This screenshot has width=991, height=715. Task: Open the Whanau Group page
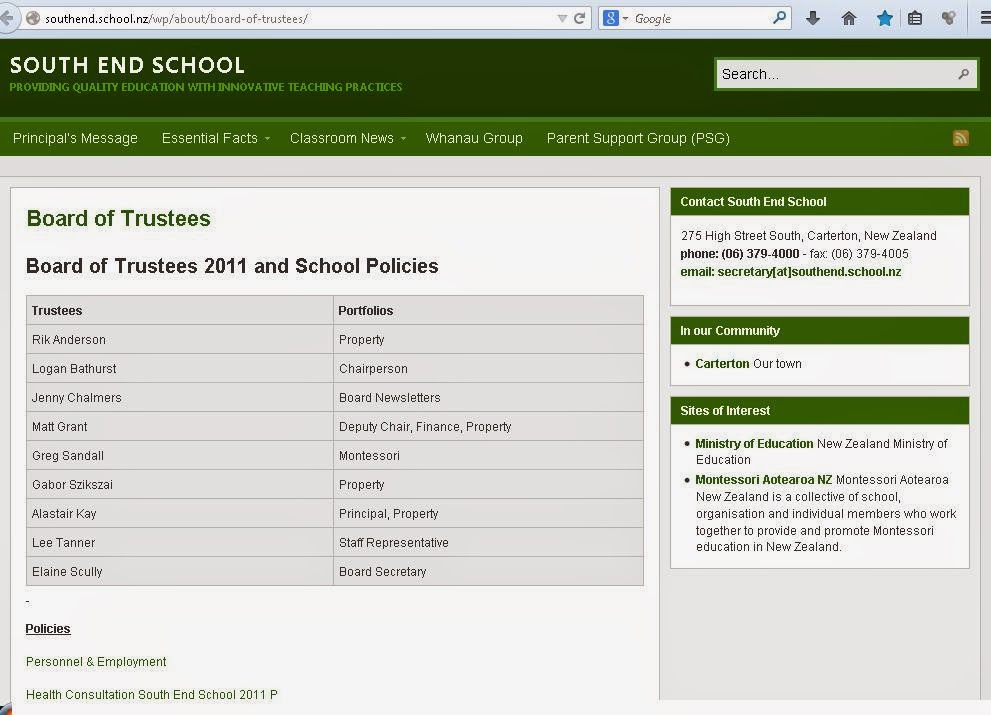474,138
